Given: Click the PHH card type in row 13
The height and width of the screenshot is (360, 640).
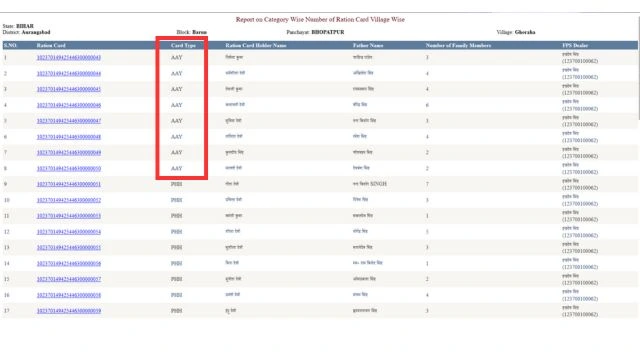Looking at the screenshot, I should point(176,247).
